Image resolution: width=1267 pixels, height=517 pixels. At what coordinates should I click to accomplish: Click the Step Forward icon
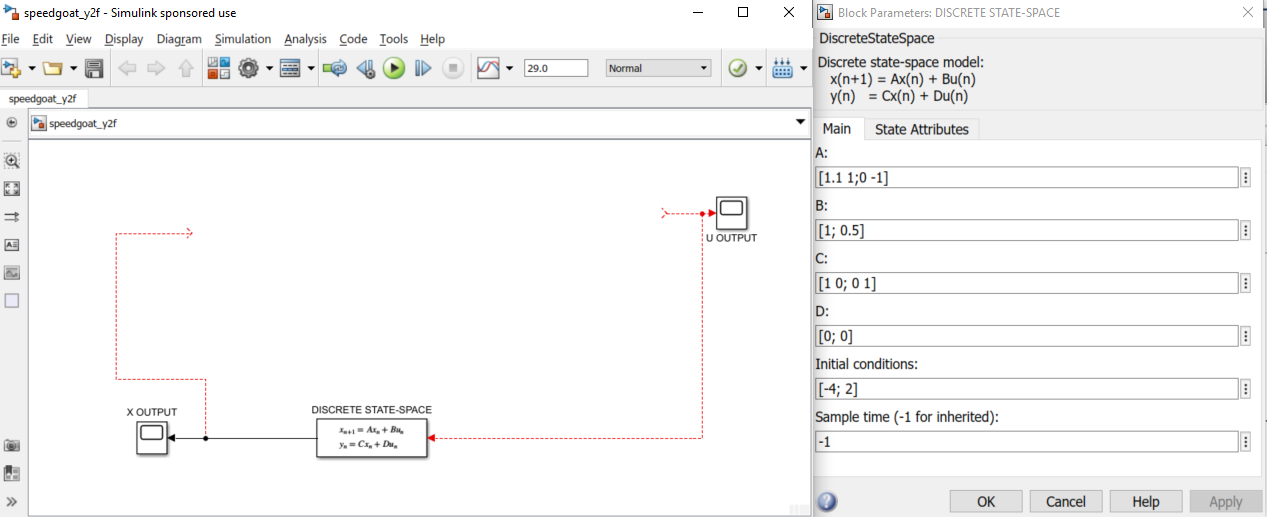point(423,68)
